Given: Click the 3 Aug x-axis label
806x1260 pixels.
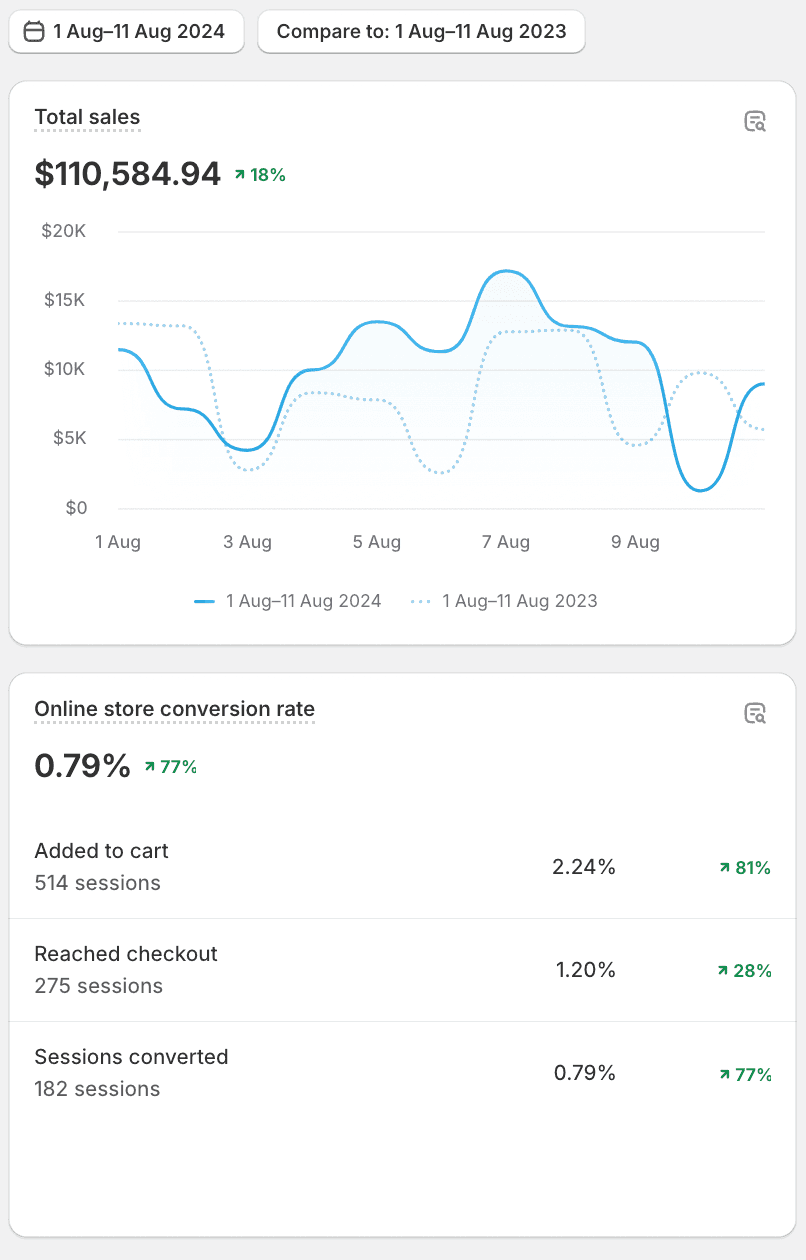Looking at the screenshot, I should pyautogui.click(x=248, y=542).
